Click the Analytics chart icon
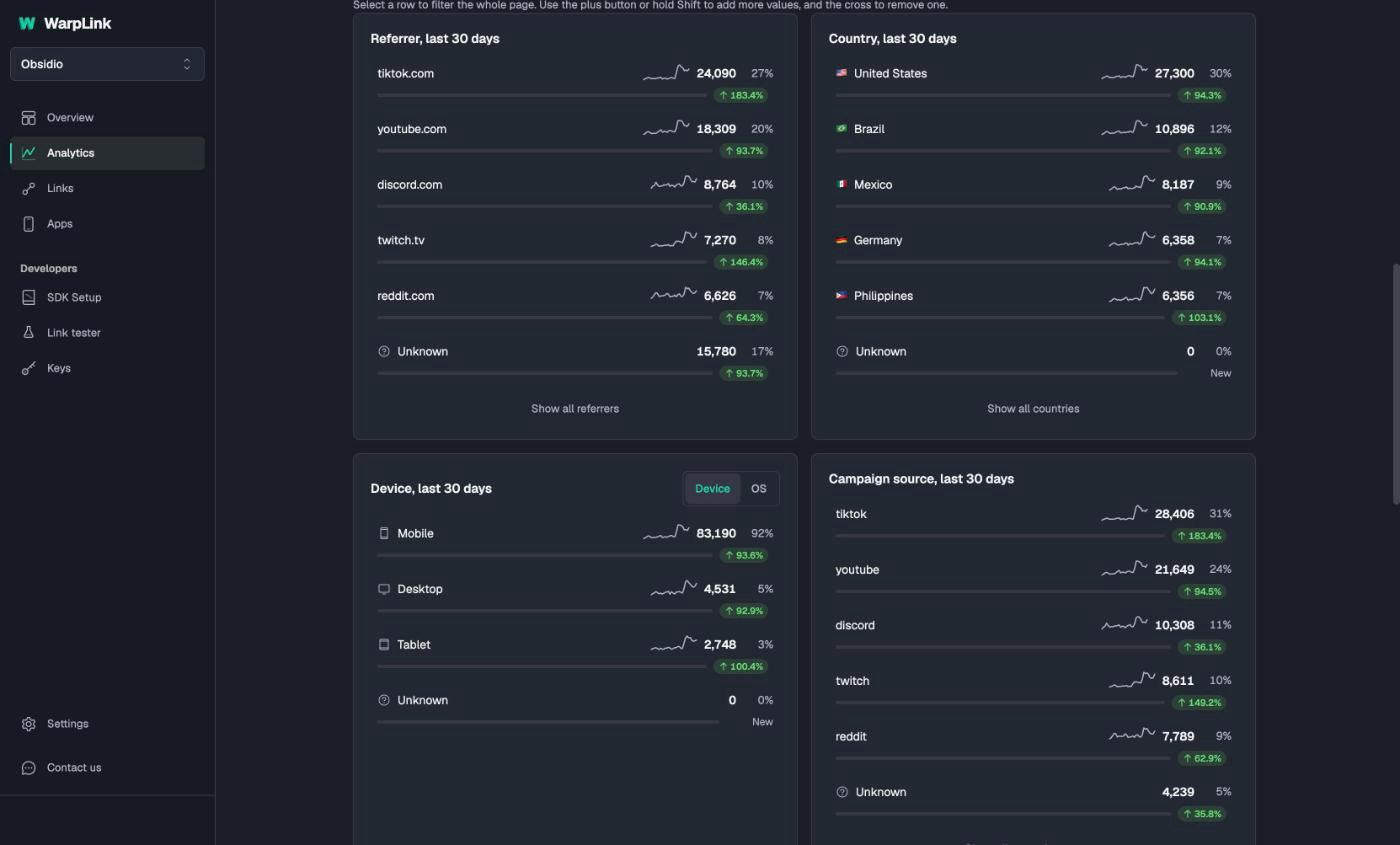 (x=28, y=153)
